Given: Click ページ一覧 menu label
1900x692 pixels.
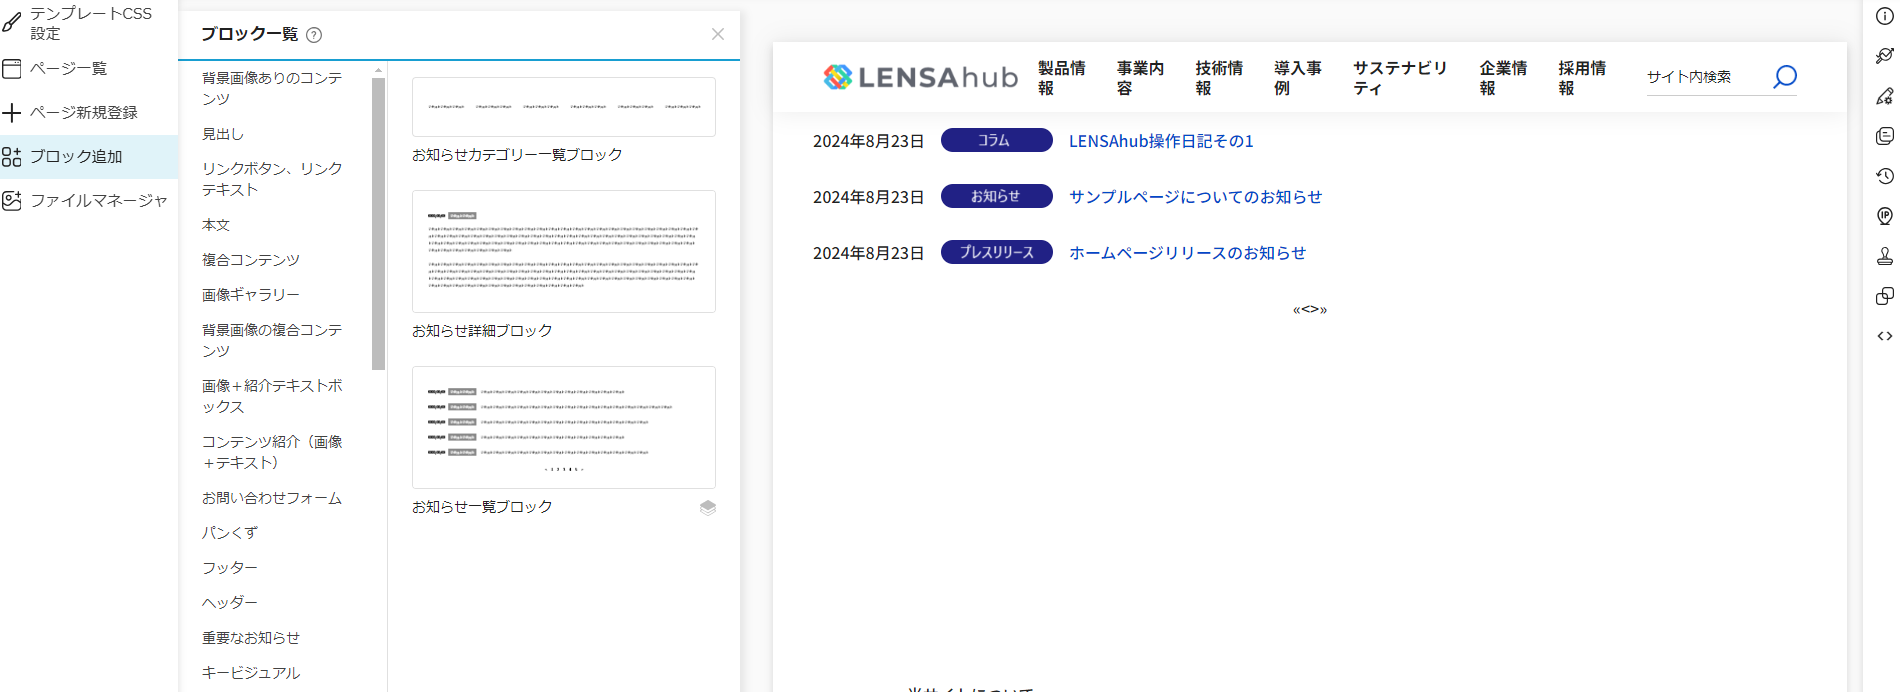Looking at the screenshot, I should [x=69, y=68].
